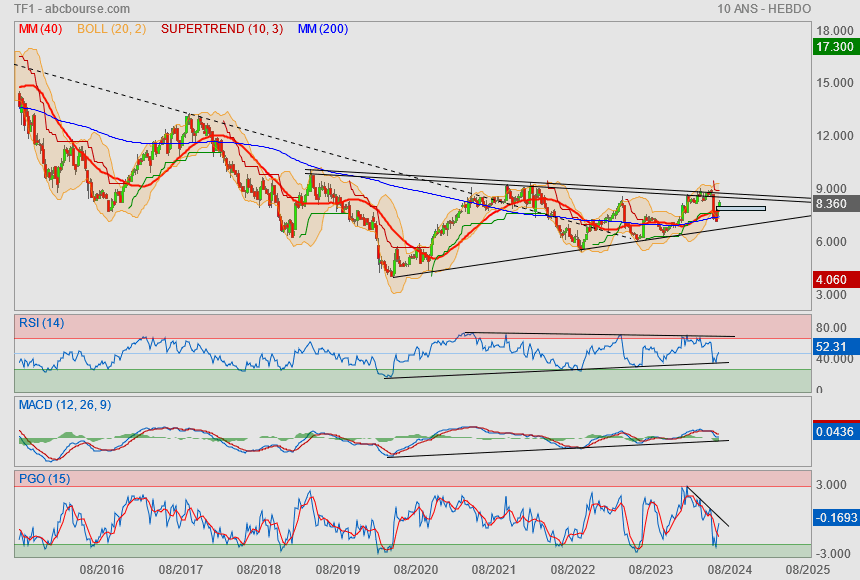
Task: Click the 08/2018 date axis label
Action: 259,570
